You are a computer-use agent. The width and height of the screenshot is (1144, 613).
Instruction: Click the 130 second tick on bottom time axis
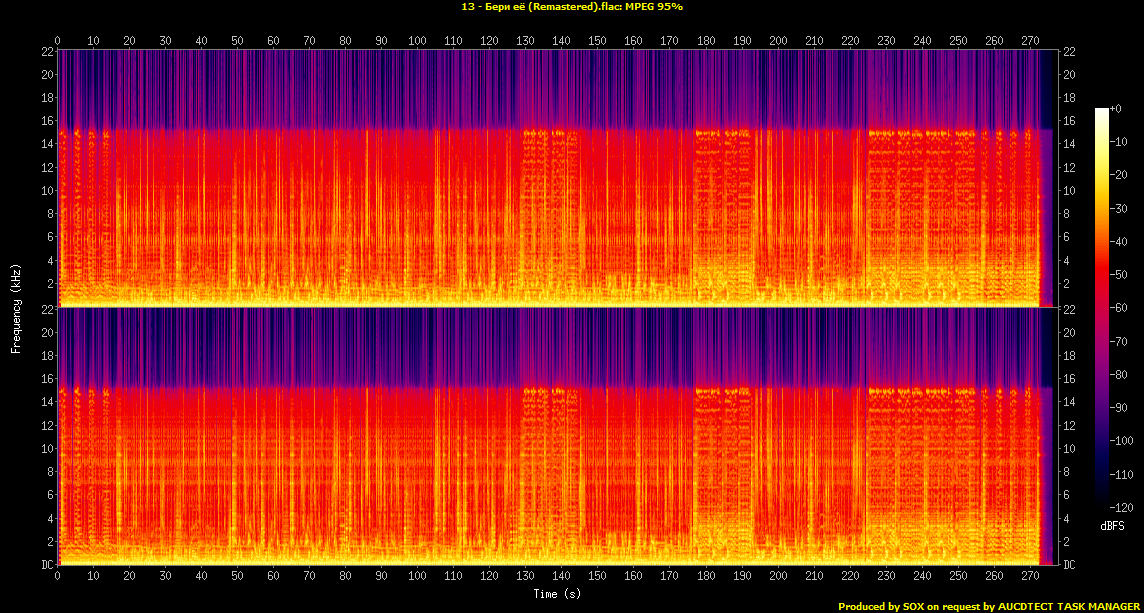pyautogui.click(x=525, y=577)
